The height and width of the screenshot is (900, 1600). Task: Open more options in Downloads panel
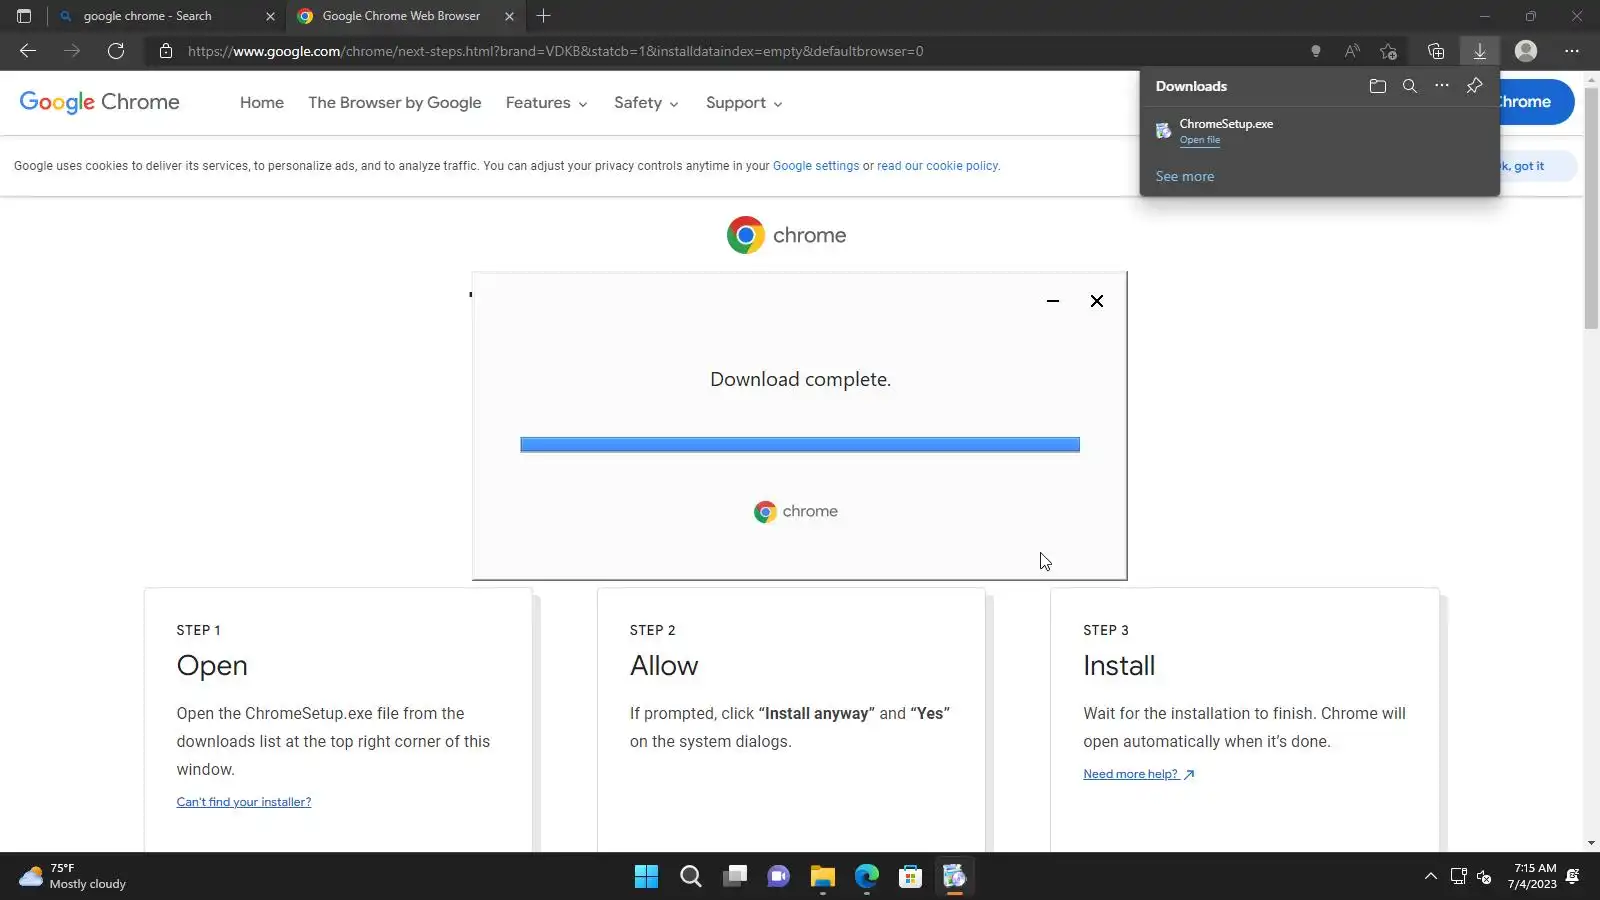point(1442,86)
